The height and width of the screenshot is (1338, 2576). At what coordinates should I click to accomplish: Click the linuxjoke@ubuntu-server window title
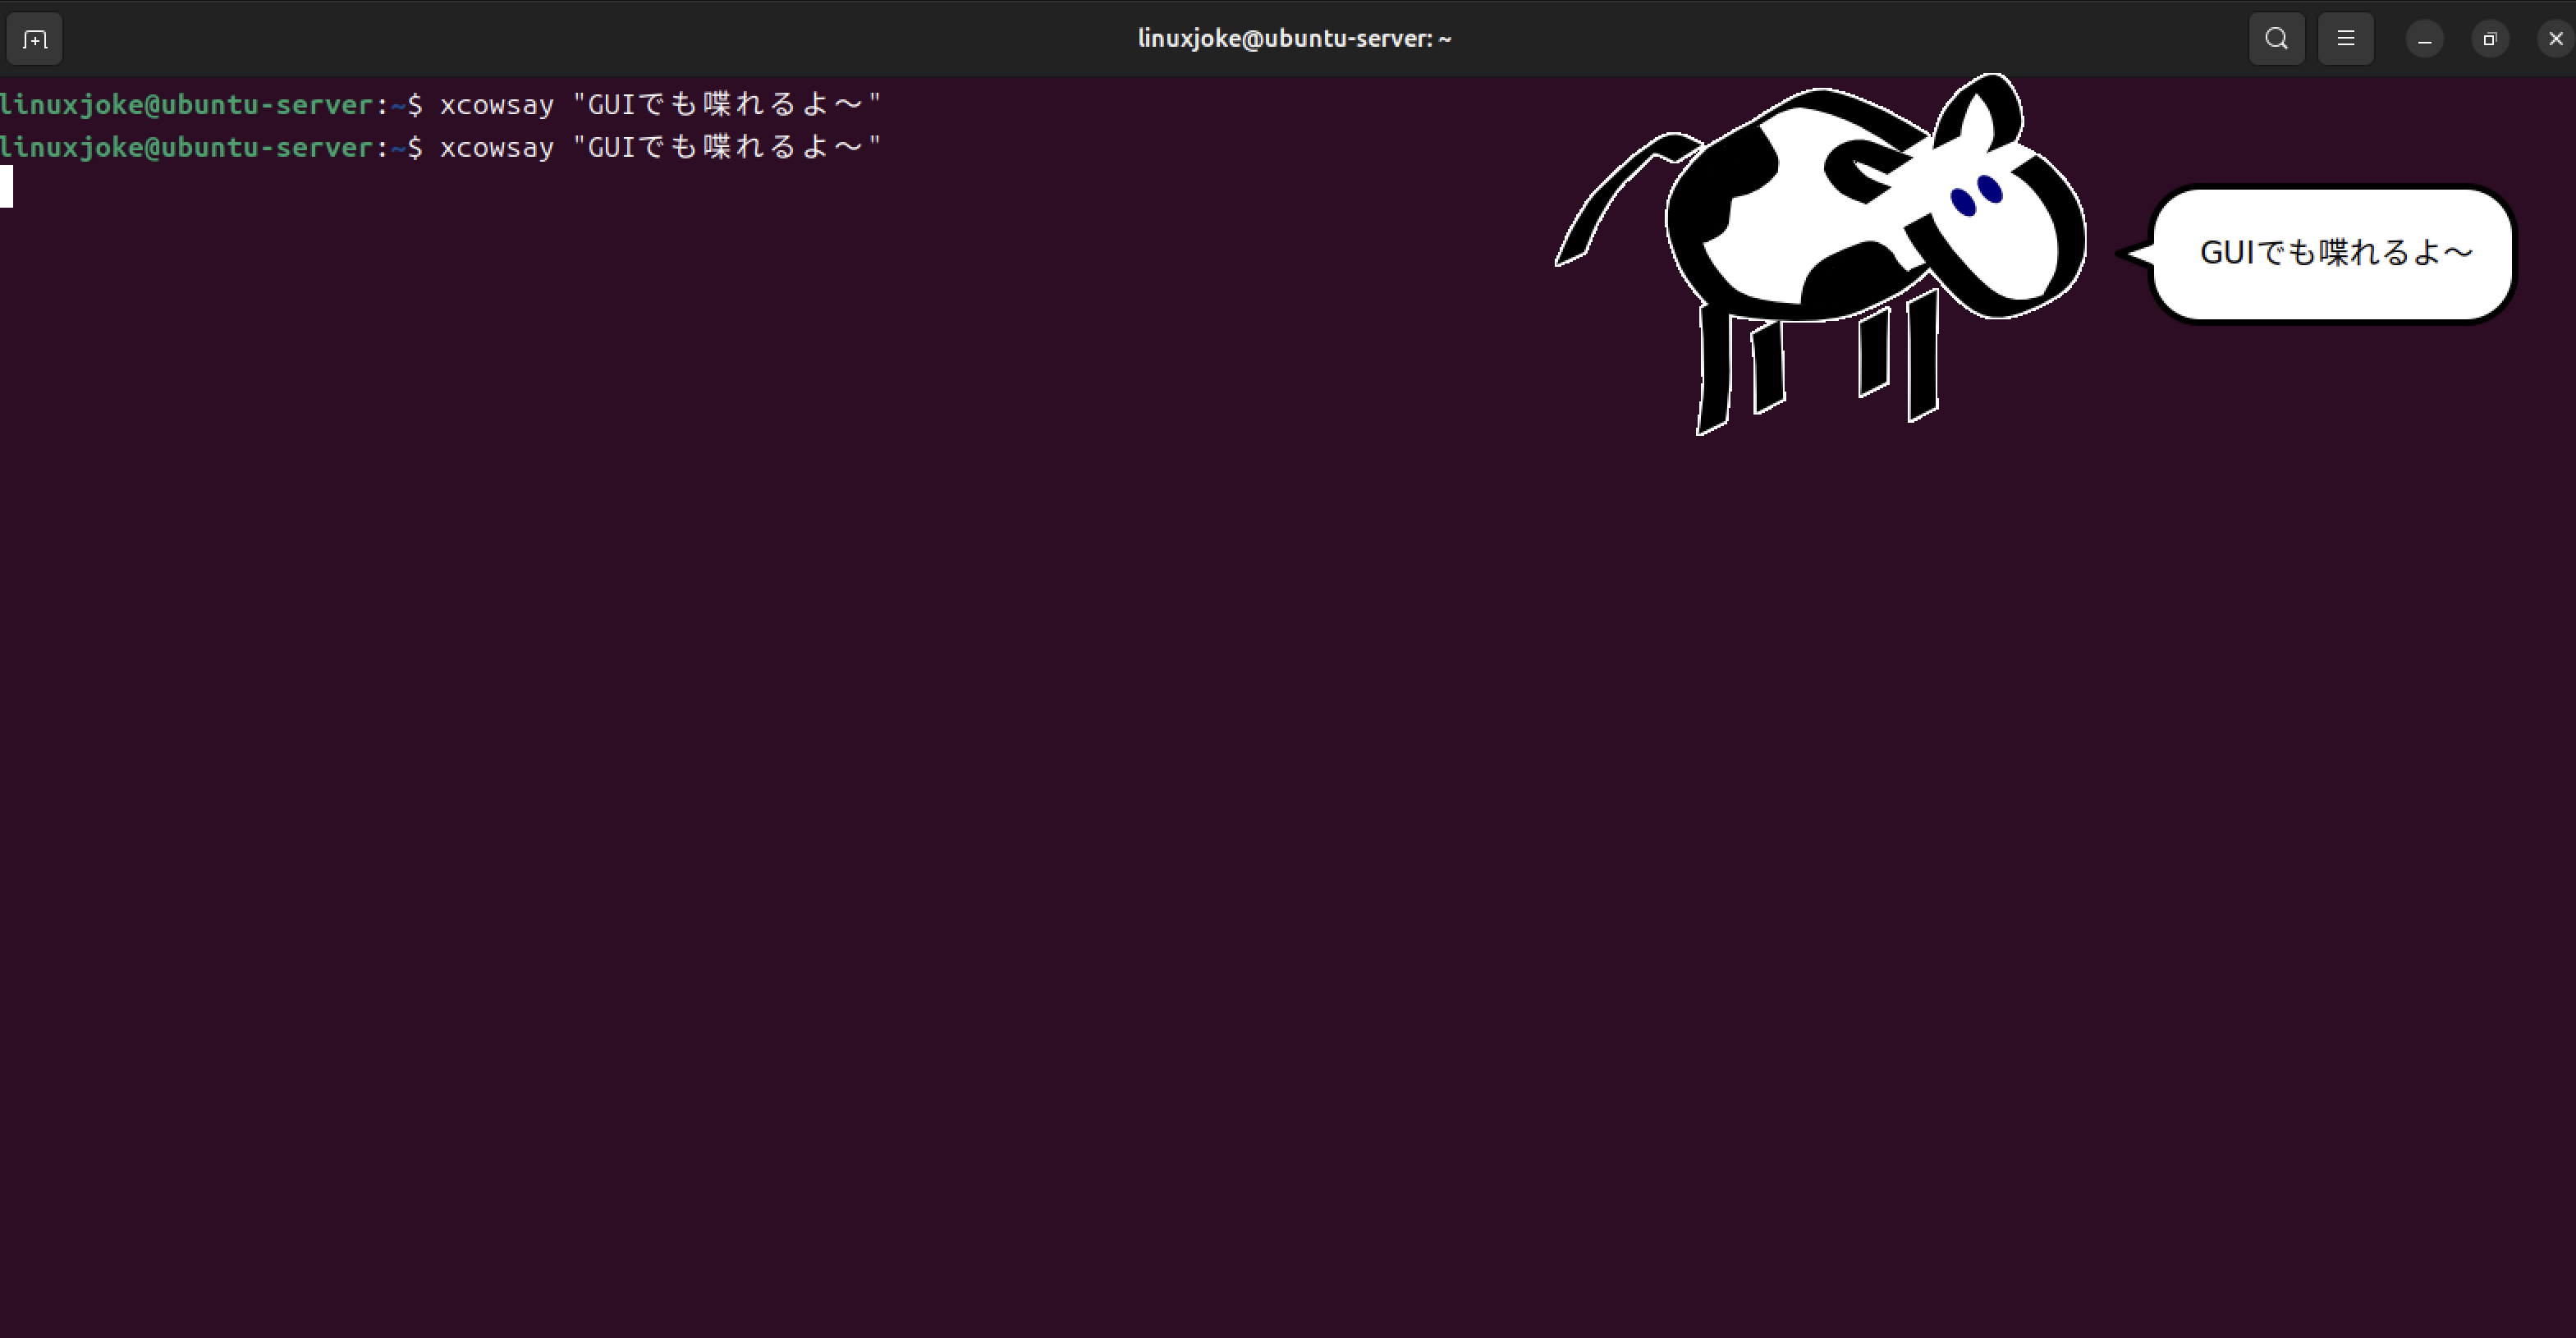pos(1294,39)
